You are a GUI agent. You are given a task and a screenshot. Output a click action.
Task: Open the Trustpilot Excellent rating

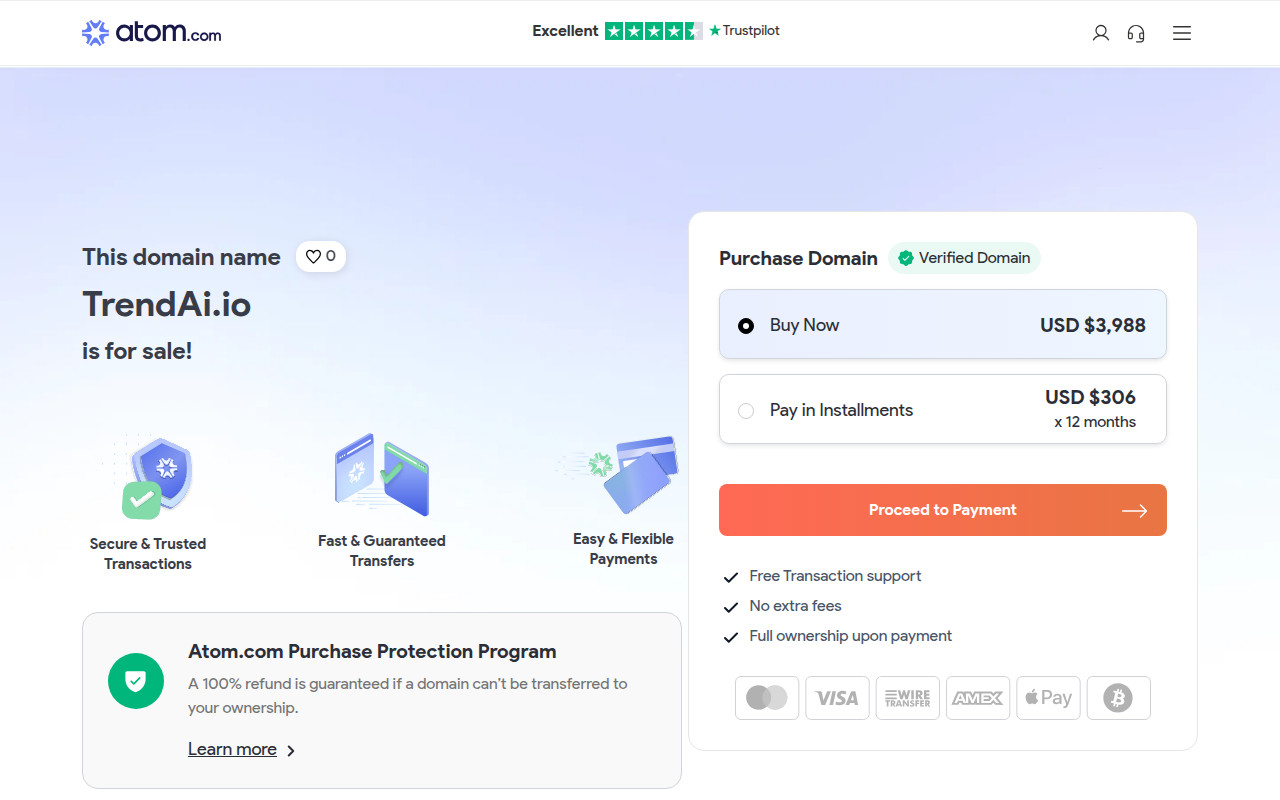point(655,31)
